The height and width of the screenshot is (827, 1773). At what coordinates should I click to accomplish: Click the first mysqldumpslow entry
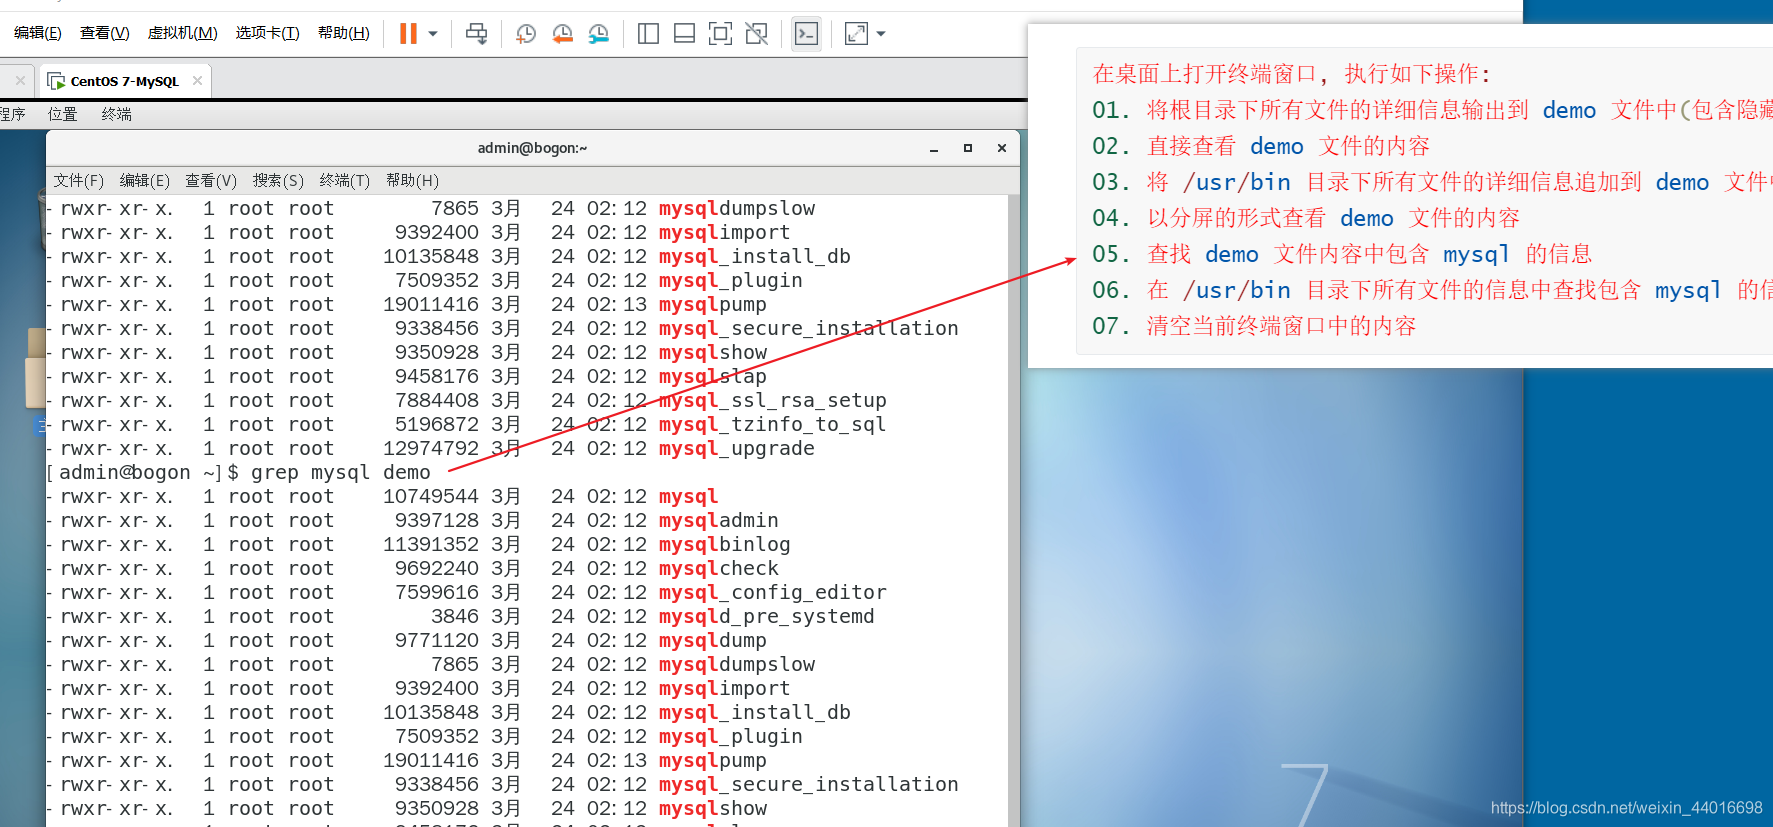(737, 208)
